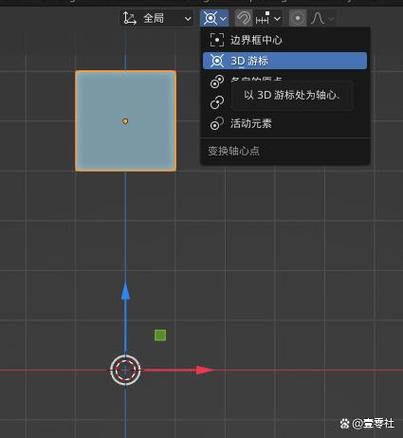Toggle proportional editing button
The height and width of the screenshot is (438, 403).
298,18
